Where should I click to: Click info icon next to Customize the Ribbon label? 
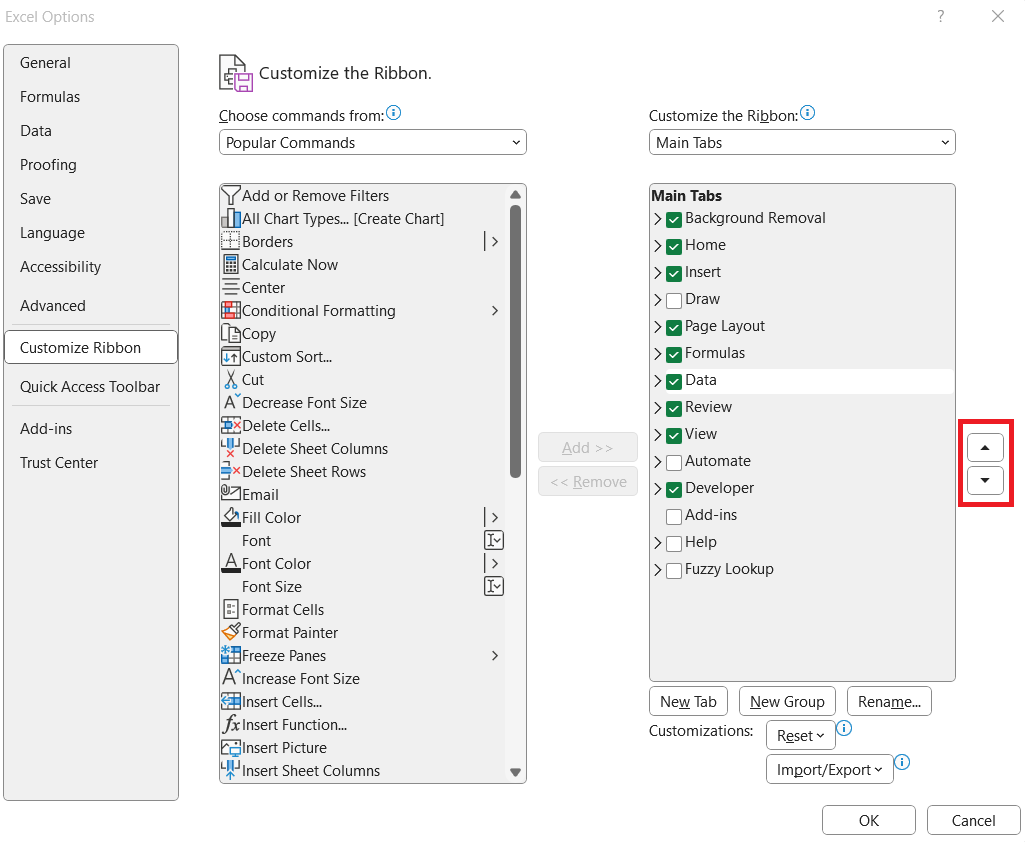tap(807, 112)
